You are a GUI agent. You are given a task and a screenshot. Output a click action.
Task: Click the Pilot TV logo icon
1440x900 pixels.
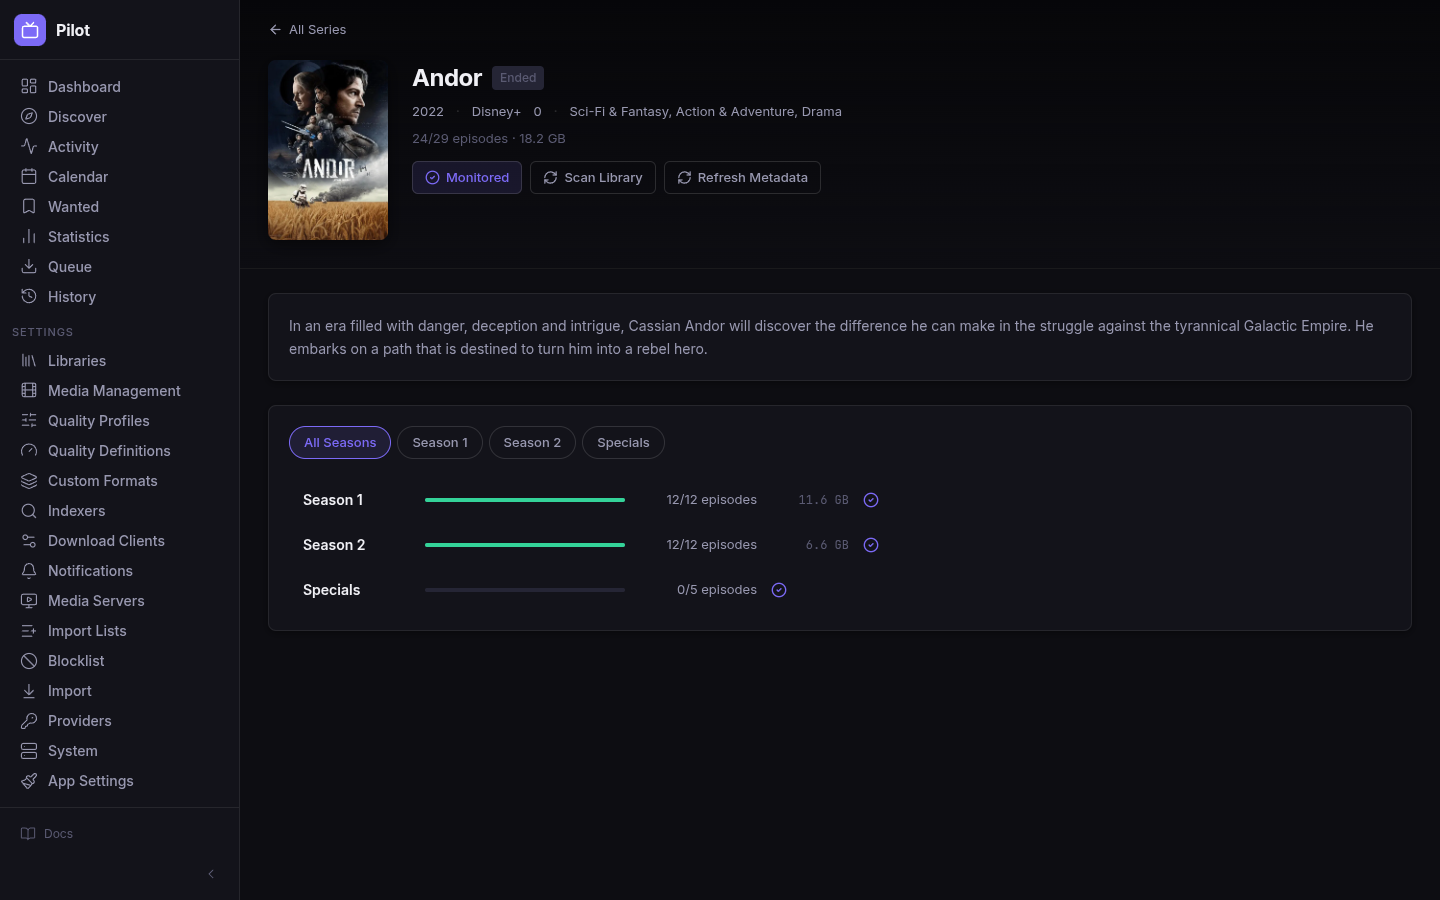(x=30, y=30)
